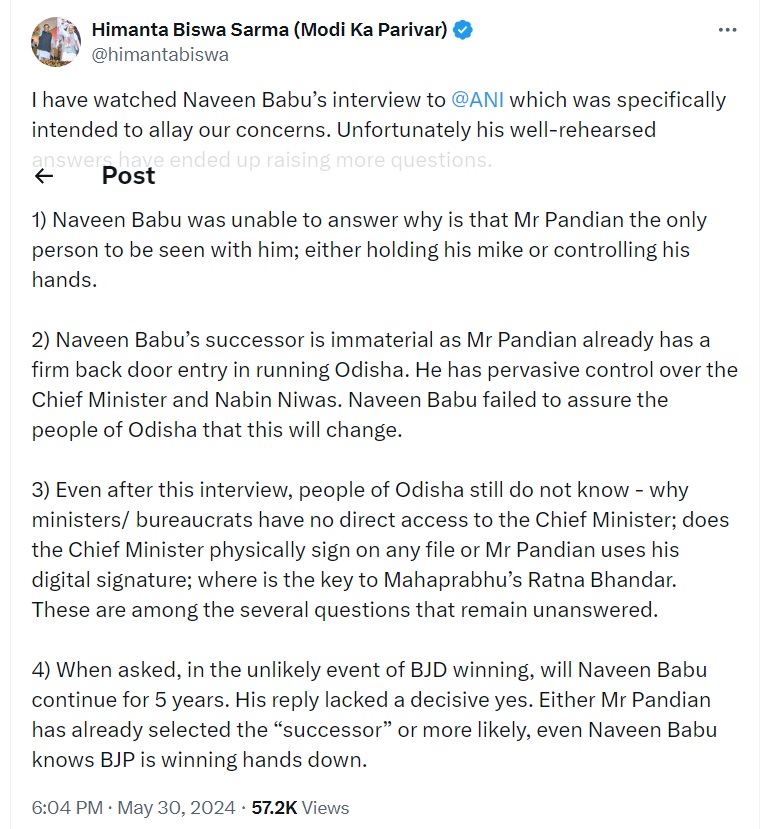Click the Himanta Biswa Sarma display name
The width and height of the screenshot is (769, 829).
coord(269,30)
